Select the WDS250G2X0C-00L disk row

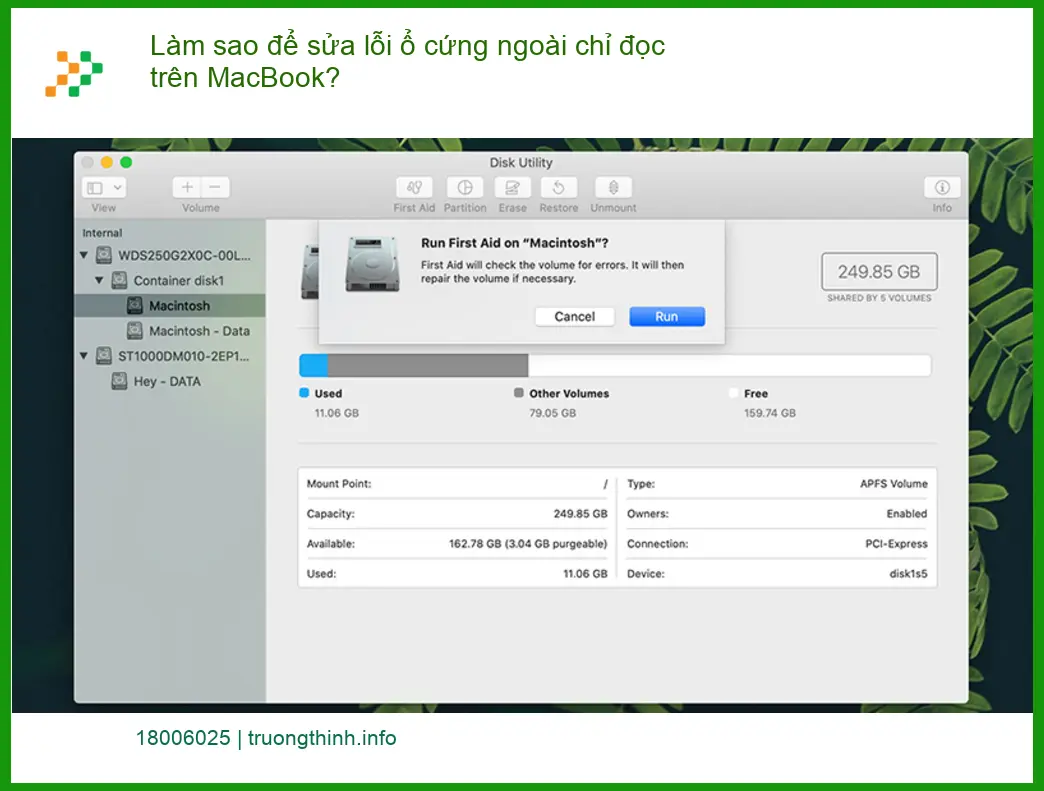point(170,255)
